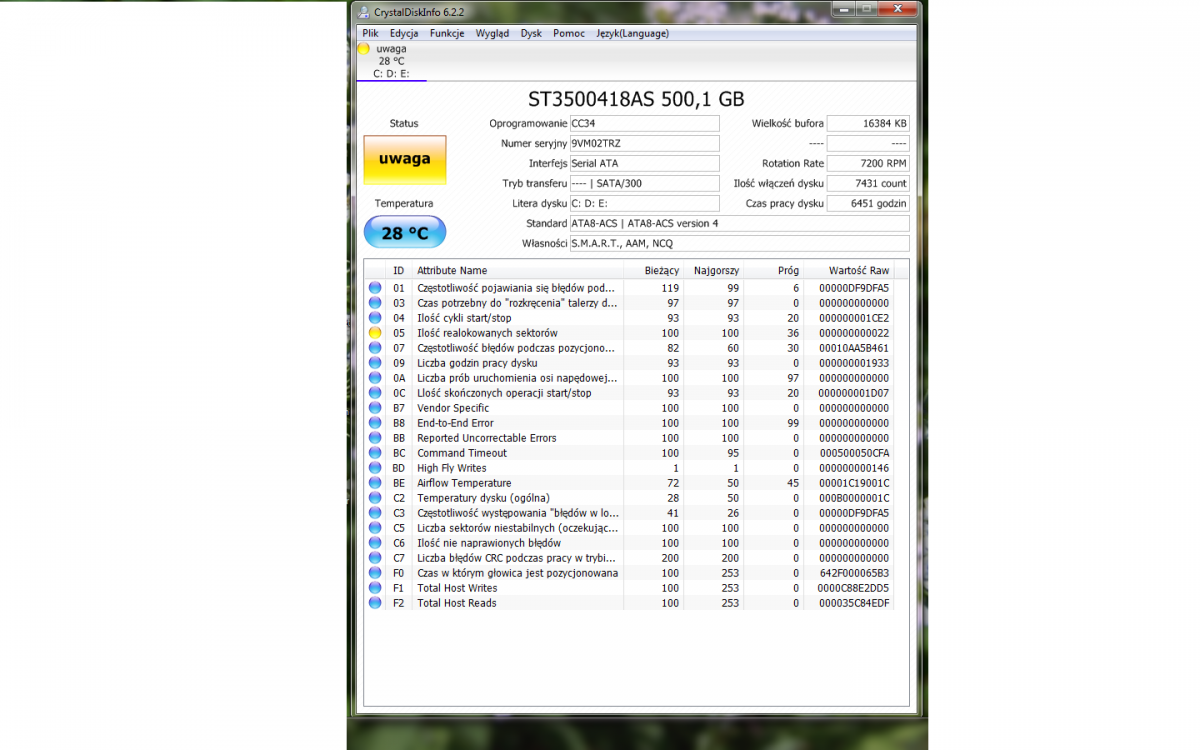1200x750 pixels.
Task: Click the Rotation Rate field 7200 RPM
Action: tap(868, 163)
